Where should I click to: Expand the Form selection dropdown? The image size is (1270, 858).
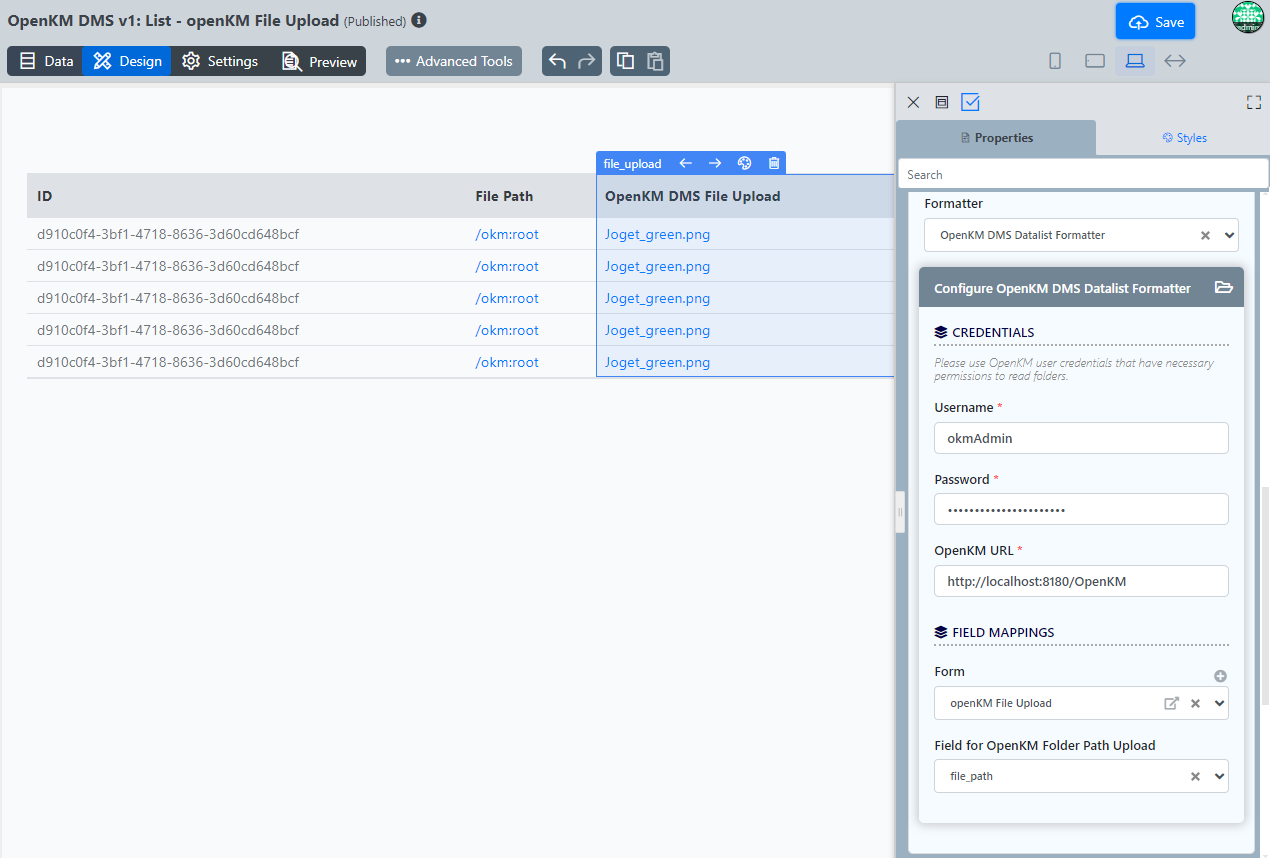[x=1219, y=703]
